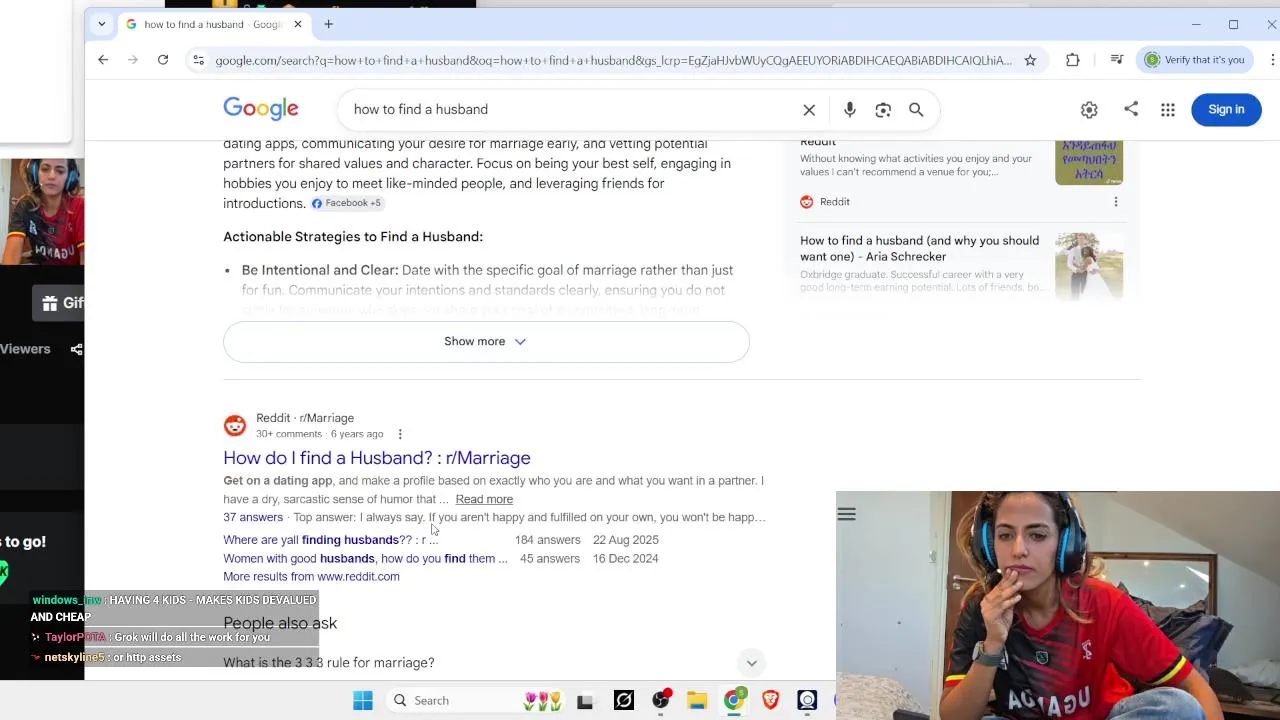Open Windows Start menu
The height and width of the screenshot is (720, 1280).
tap(363, 701)
